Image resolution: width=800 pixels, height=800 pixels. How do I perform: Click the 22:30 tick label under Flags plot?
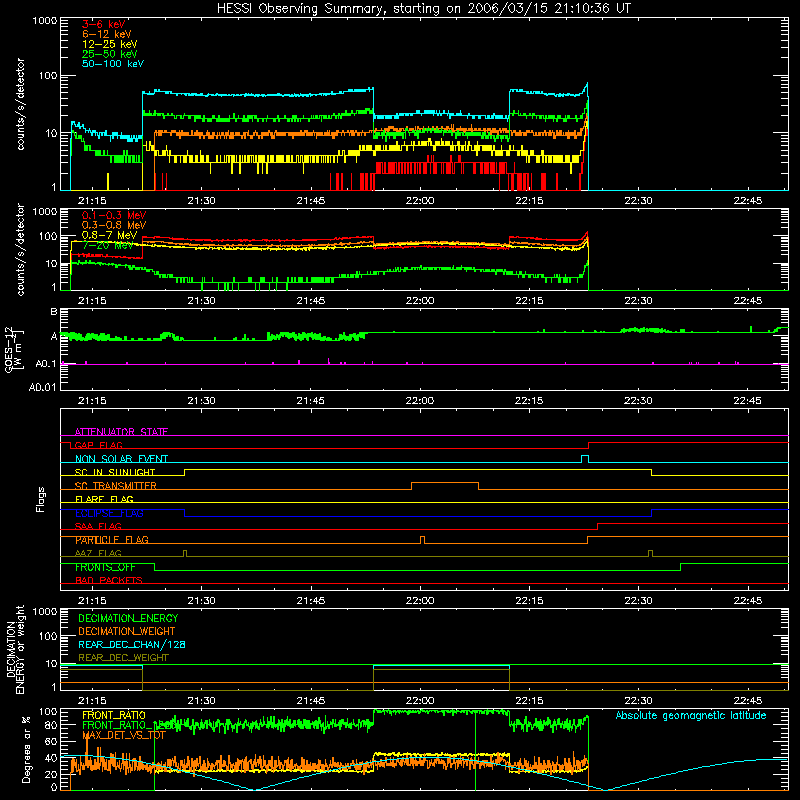pyautogui.click(x=638, y=601)
